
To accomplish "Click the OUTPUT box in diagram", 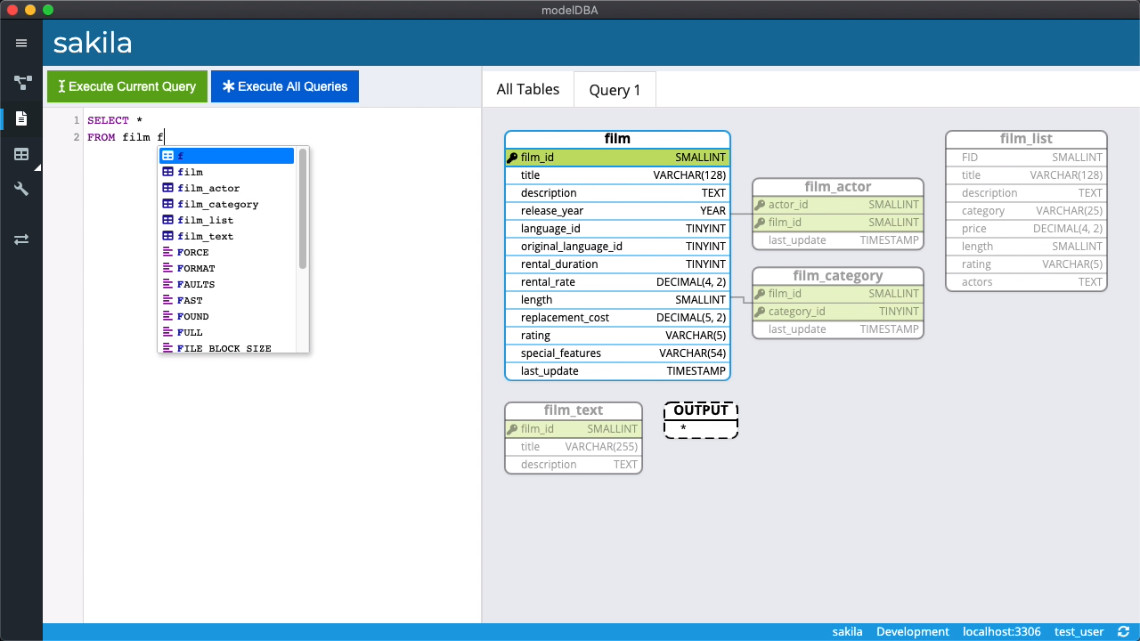I will click(701, 420).
